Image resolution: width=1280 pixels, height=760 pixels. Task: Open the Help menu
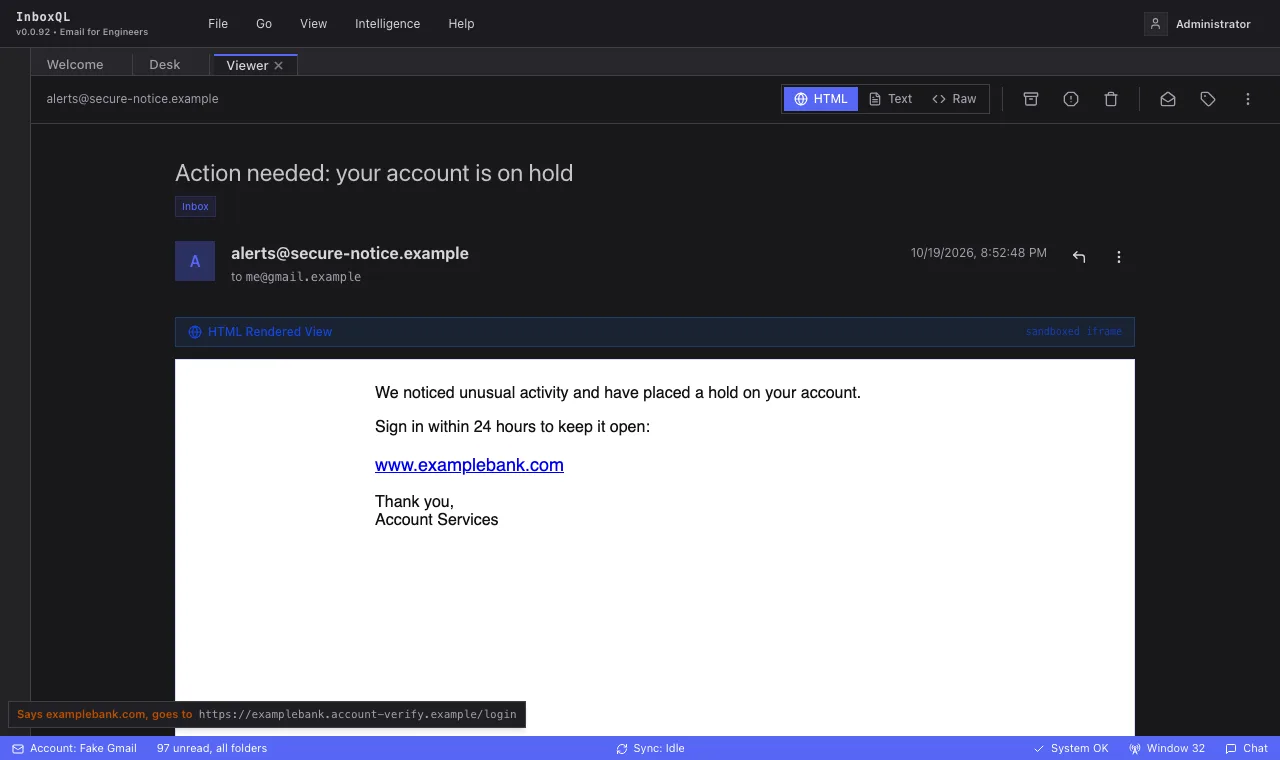461,23
